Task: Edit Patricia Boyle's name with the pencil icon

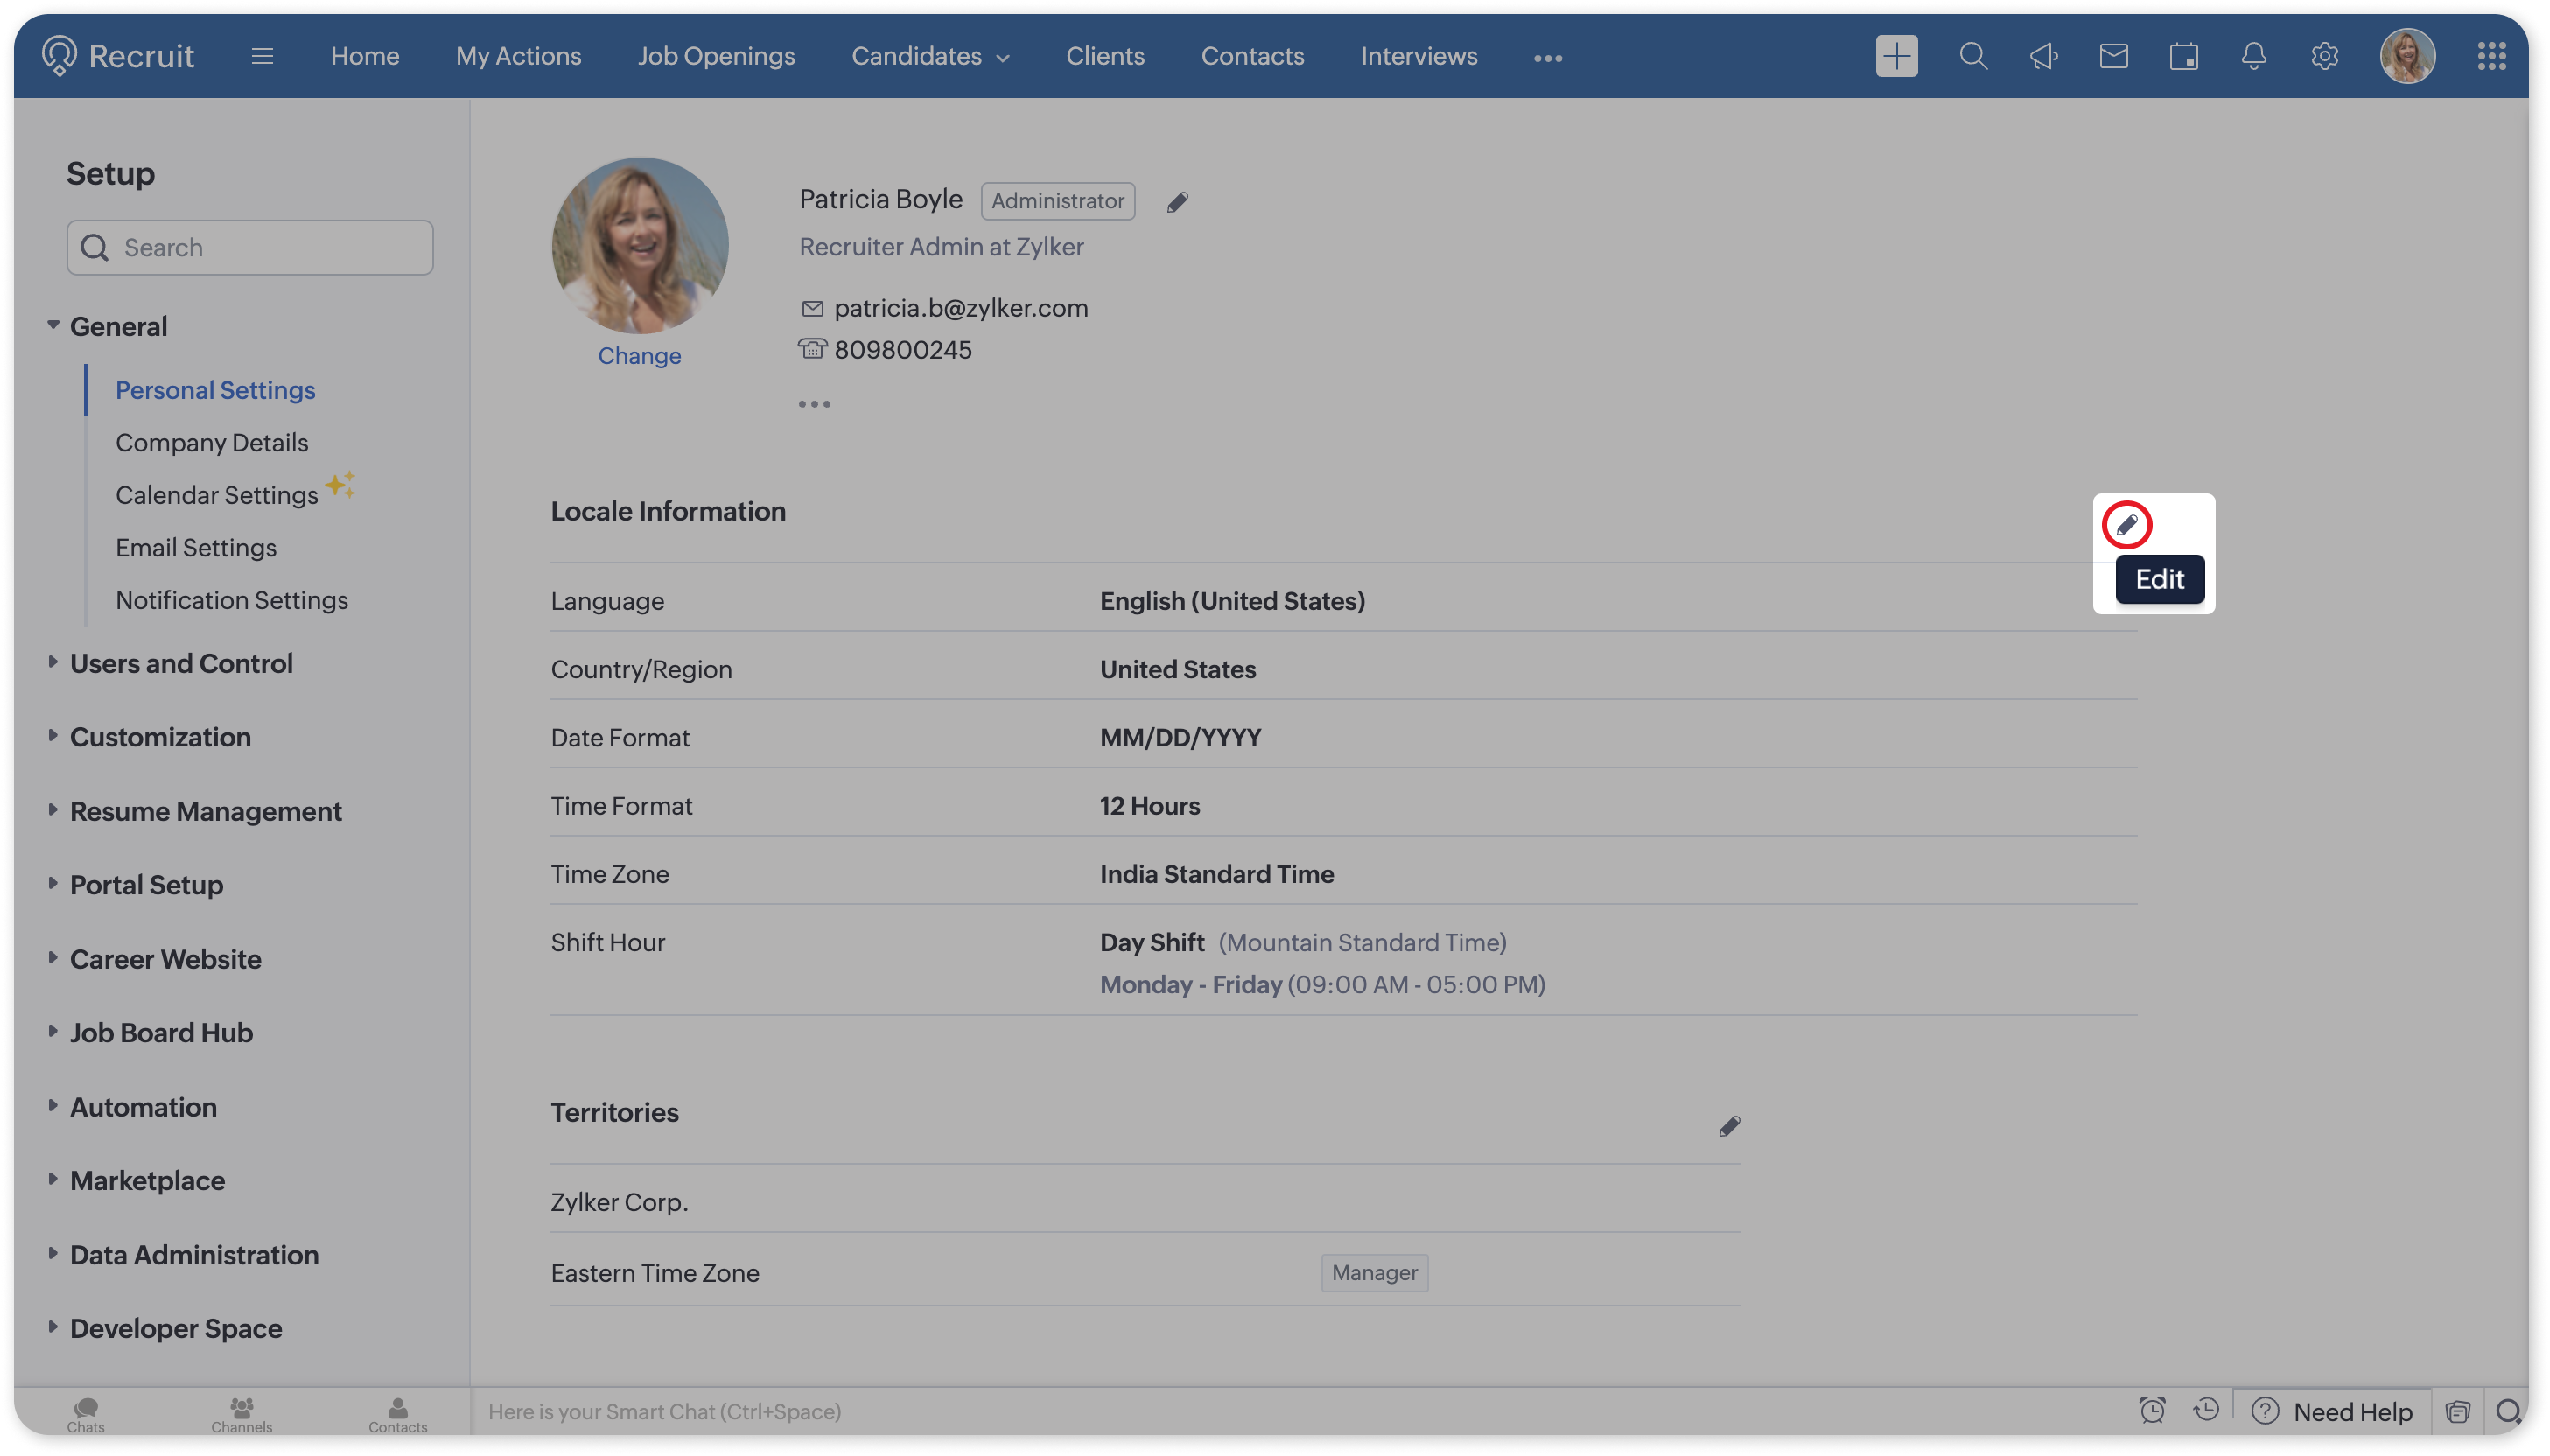Action: tap(1177, 203)
